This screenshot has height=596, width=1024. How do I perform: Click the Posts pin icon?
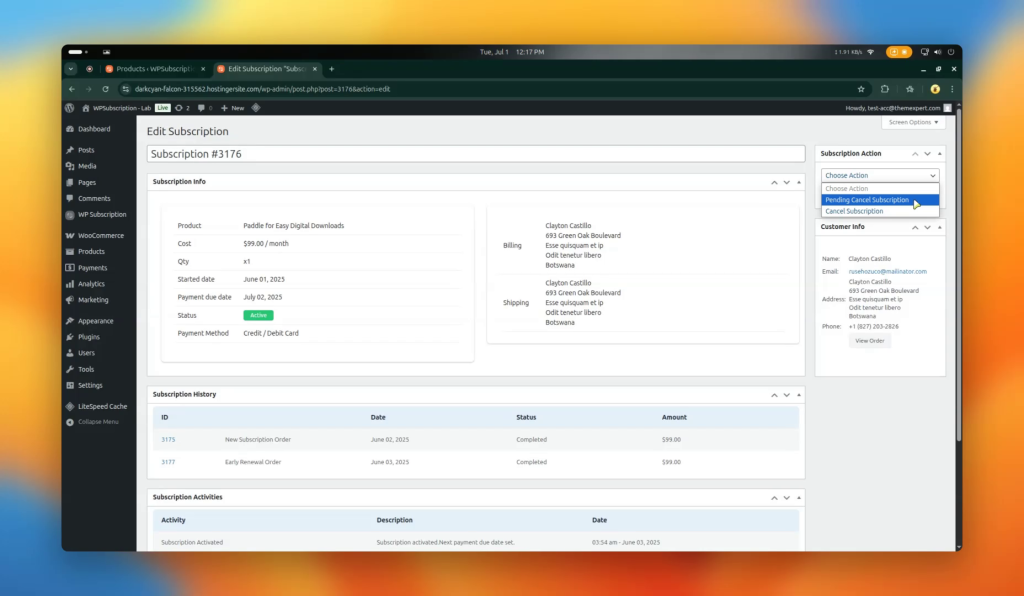70,150
